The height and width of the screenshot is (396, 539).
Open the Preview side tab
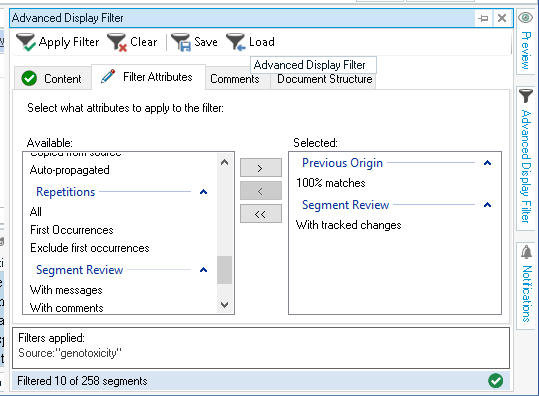pyautogui.click(x=526, y=41)
